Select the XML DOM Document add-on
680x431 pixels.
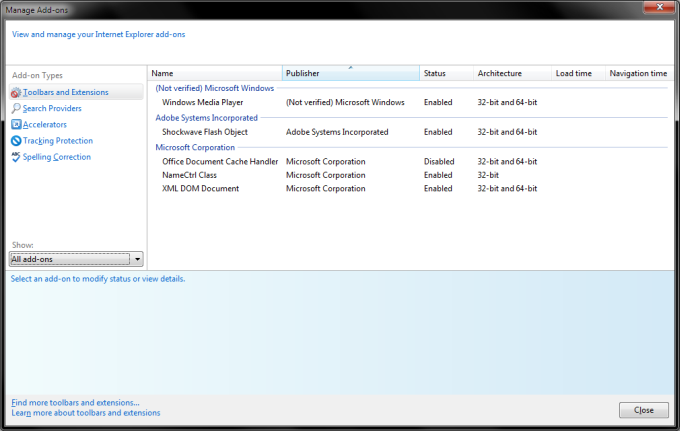(x=200, y=189)
